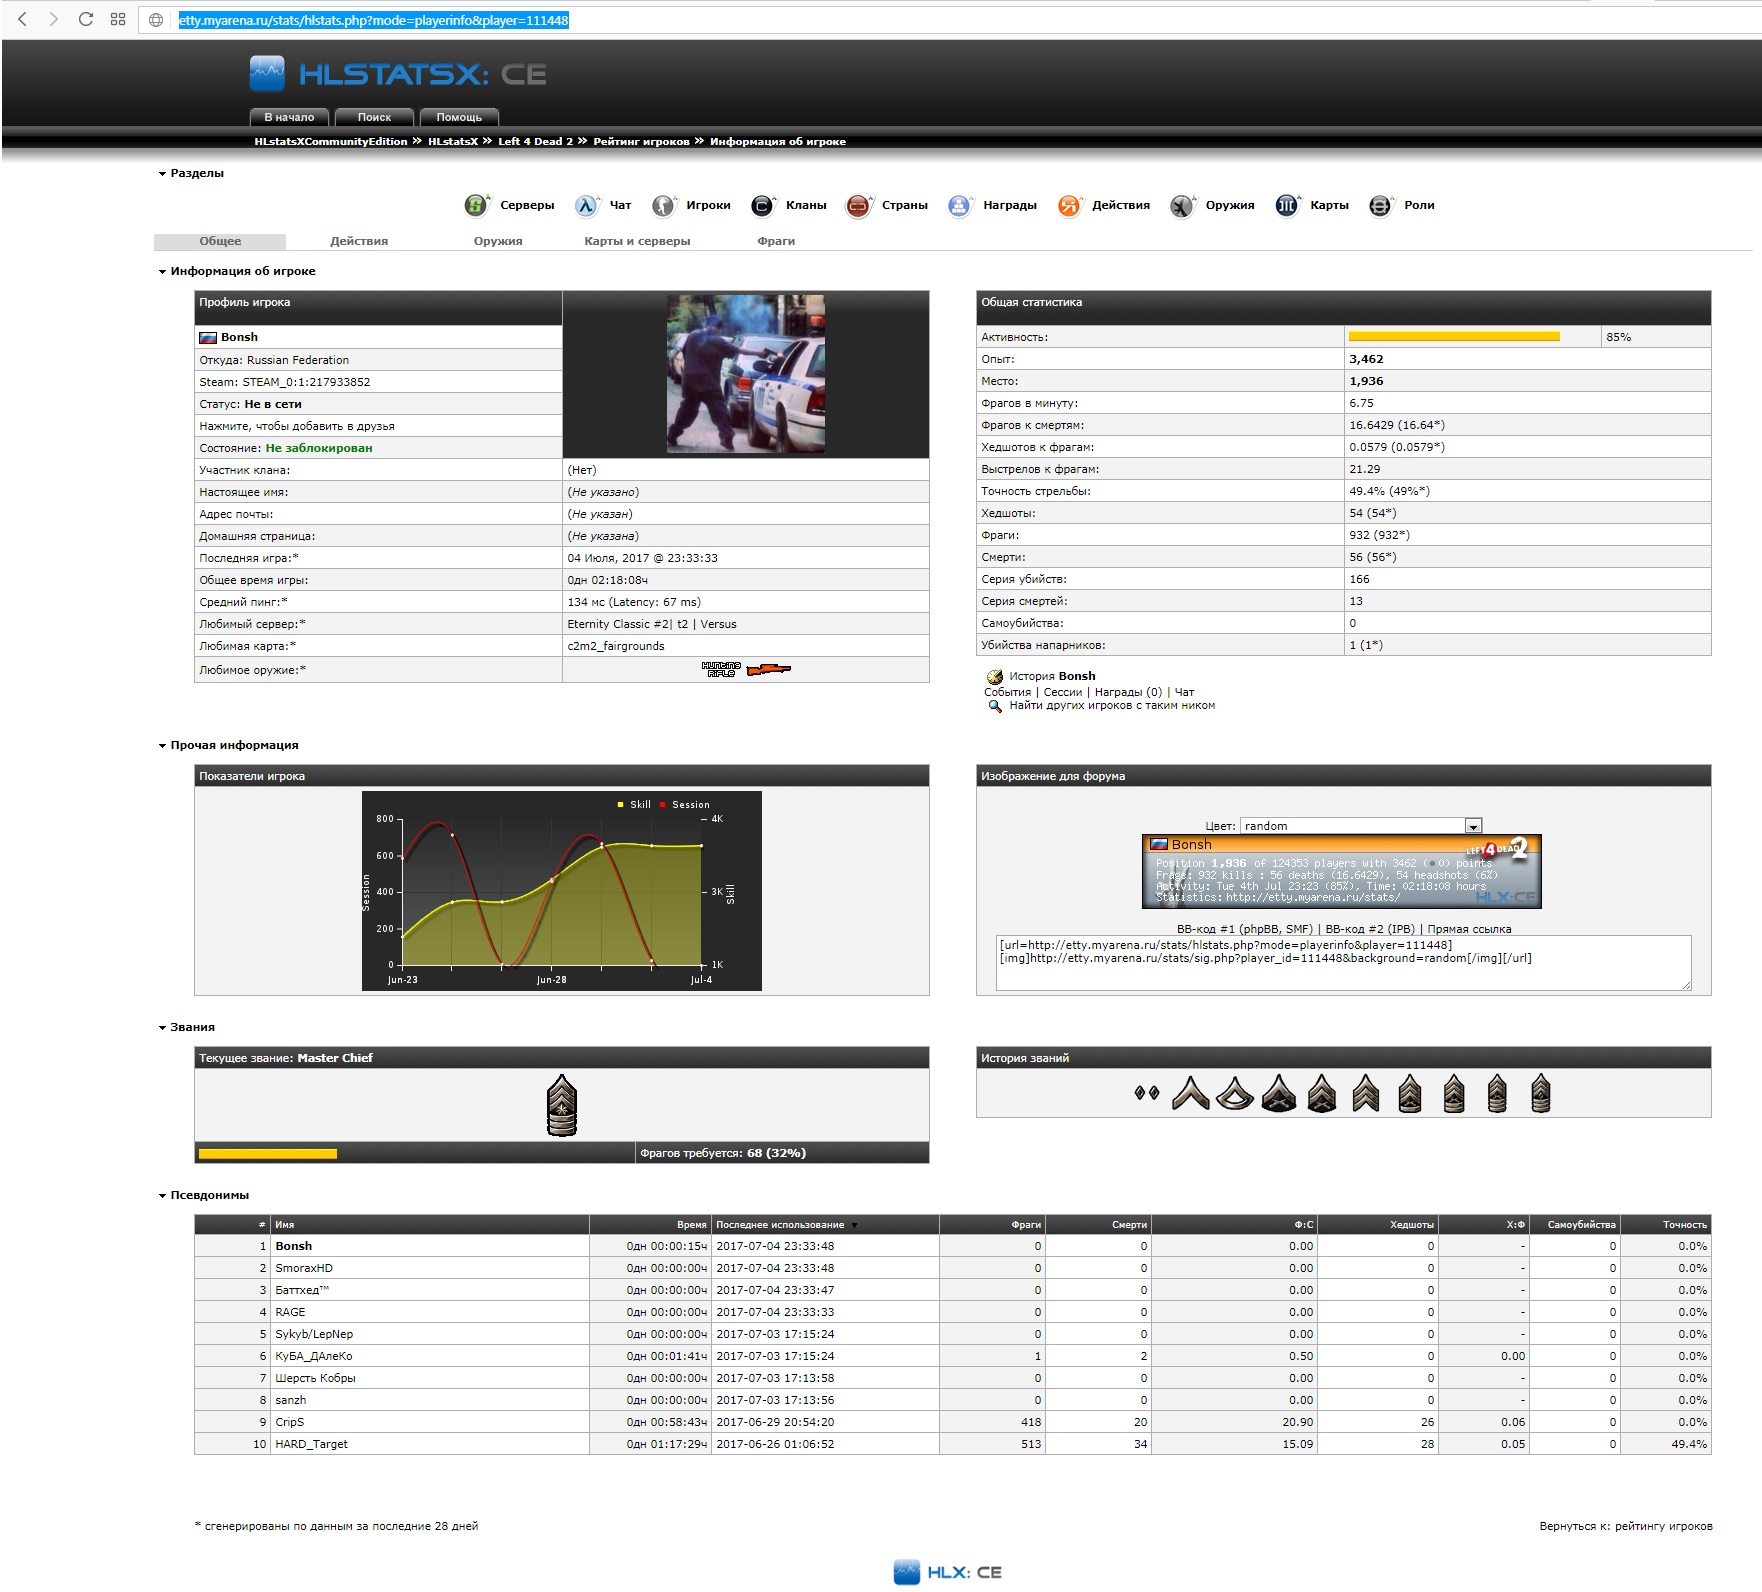
Task: Open the Кланы section icon
Action: [x=762, y=206]
